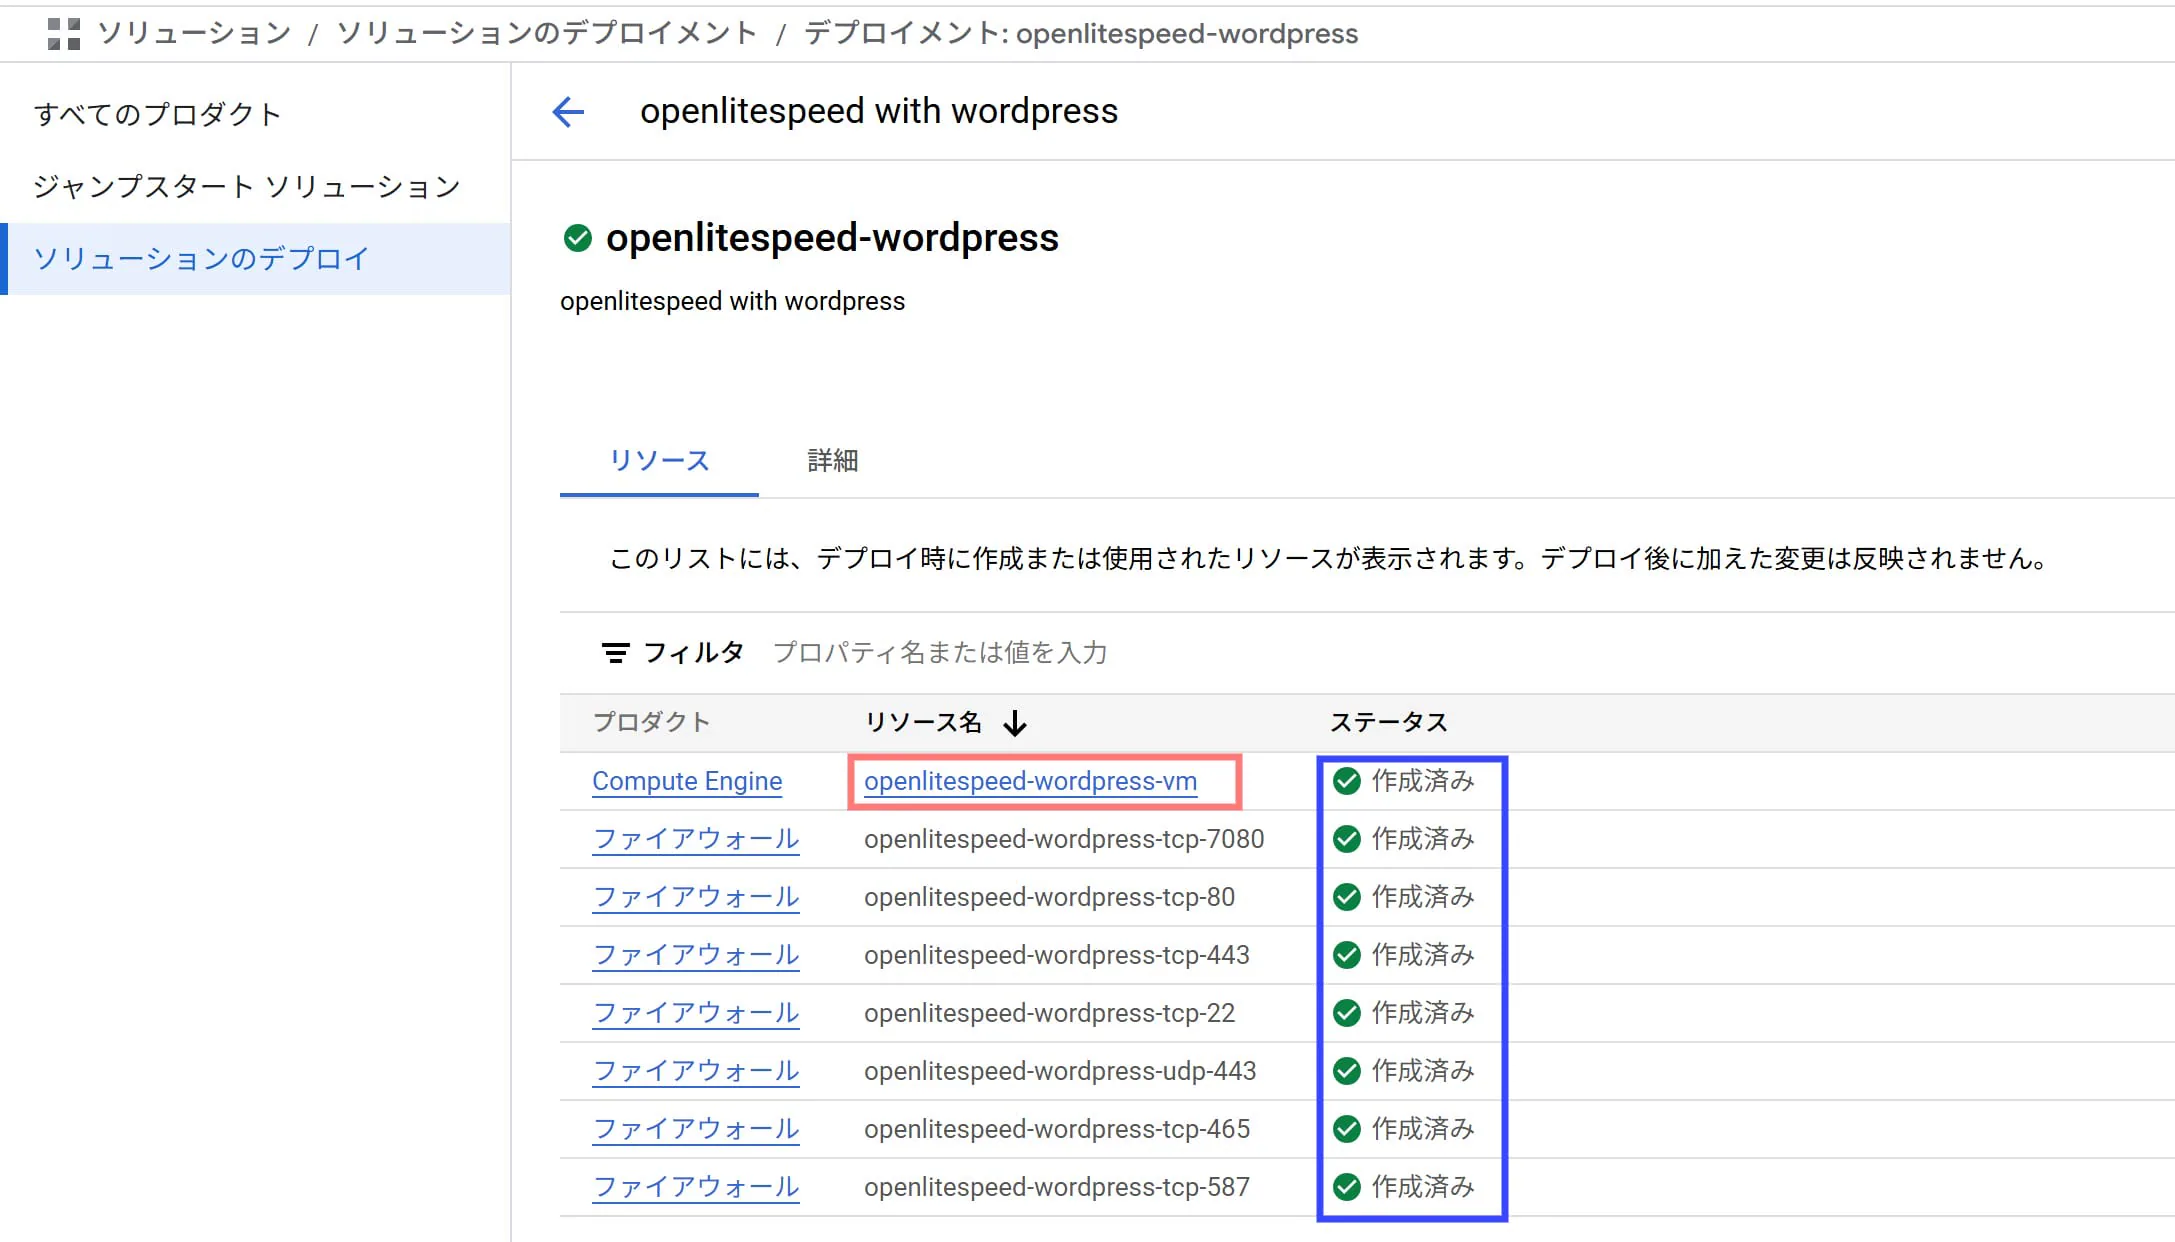Switch to the リソース tab
This screenshot has height=1242, width=2175.
click(x=659, y=460)
